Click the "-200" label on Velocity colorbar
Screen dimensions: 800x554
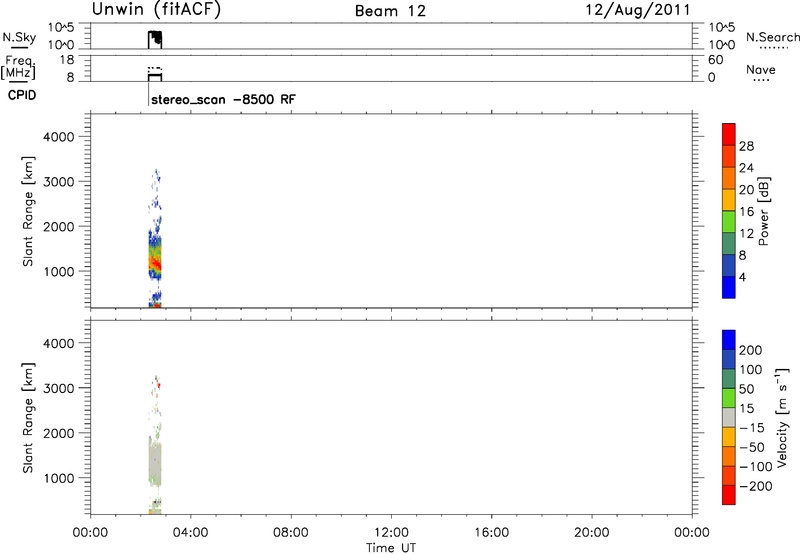(x=756, y=486)
